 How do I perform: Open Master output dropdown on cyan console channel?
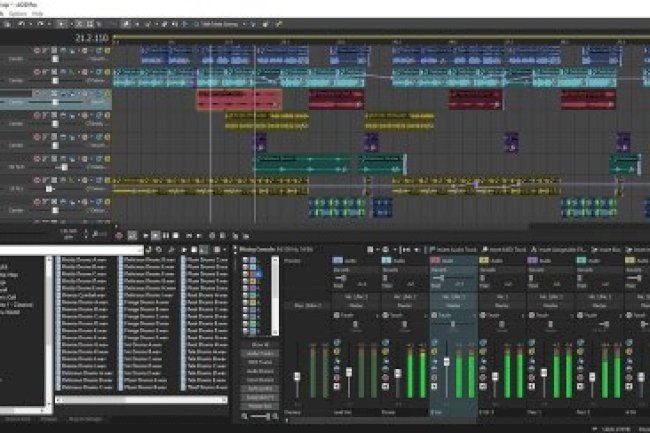tap(405, 305)
